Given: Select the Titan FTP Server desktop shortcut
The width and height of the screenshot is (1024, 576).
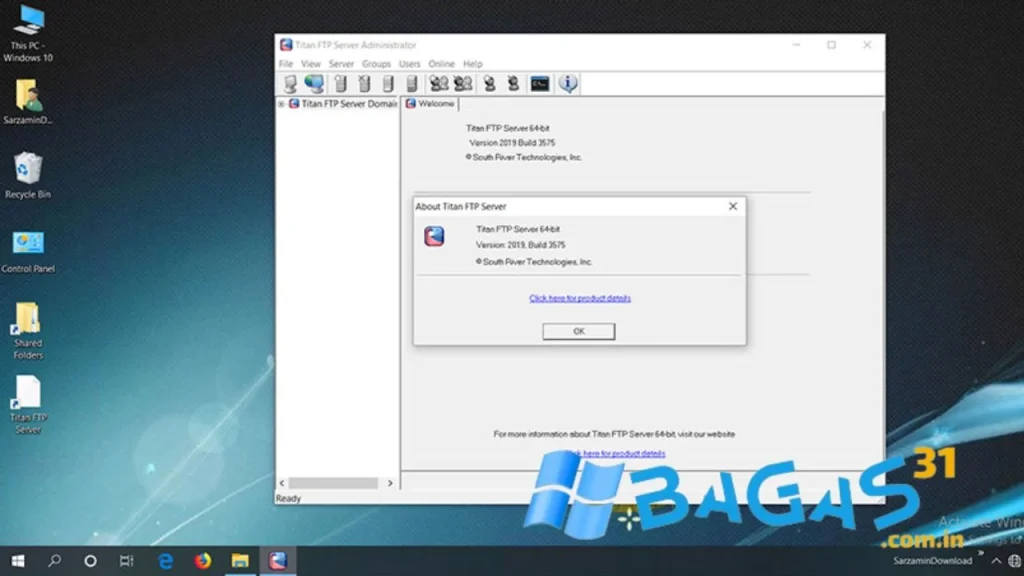Looking at the screenshot, I should [28, 405].
